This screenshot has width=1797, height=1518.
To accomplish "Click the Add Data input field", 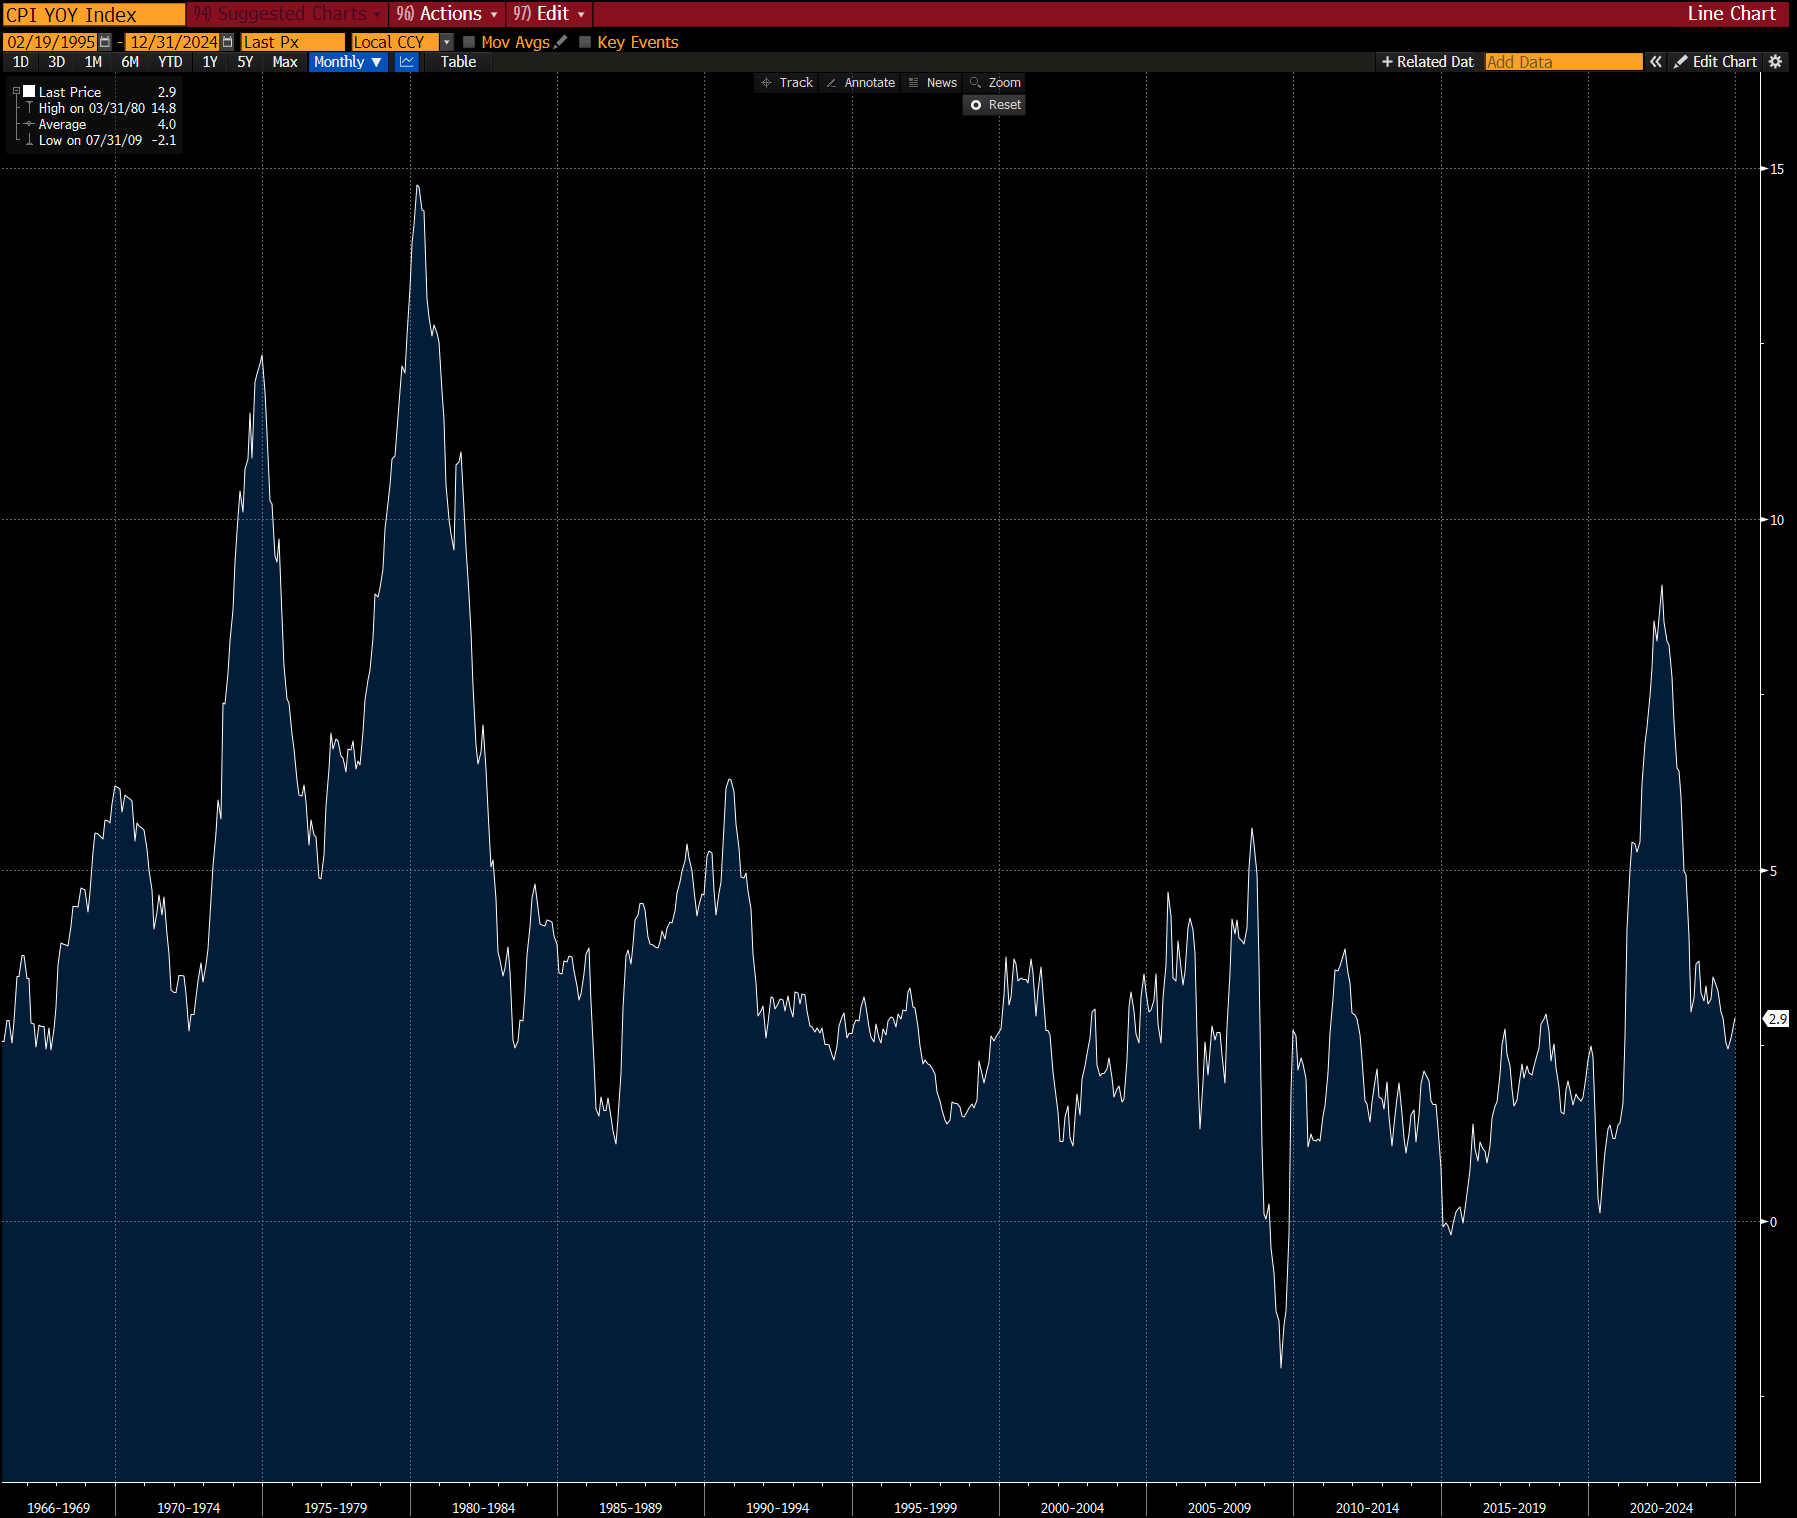I will 1562,61.
